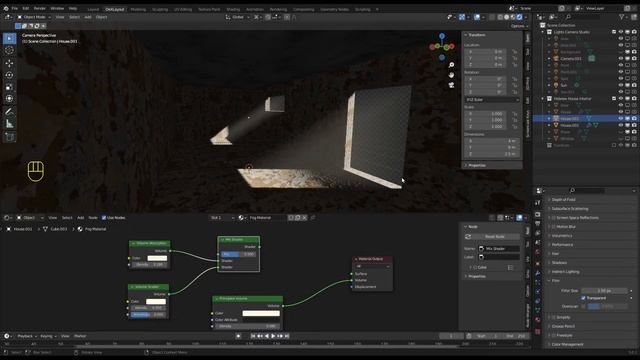The height and width of the screenshot is (360, 640).
Task: Switch to the Shading workspace tab
Action: tap(233, 9)
